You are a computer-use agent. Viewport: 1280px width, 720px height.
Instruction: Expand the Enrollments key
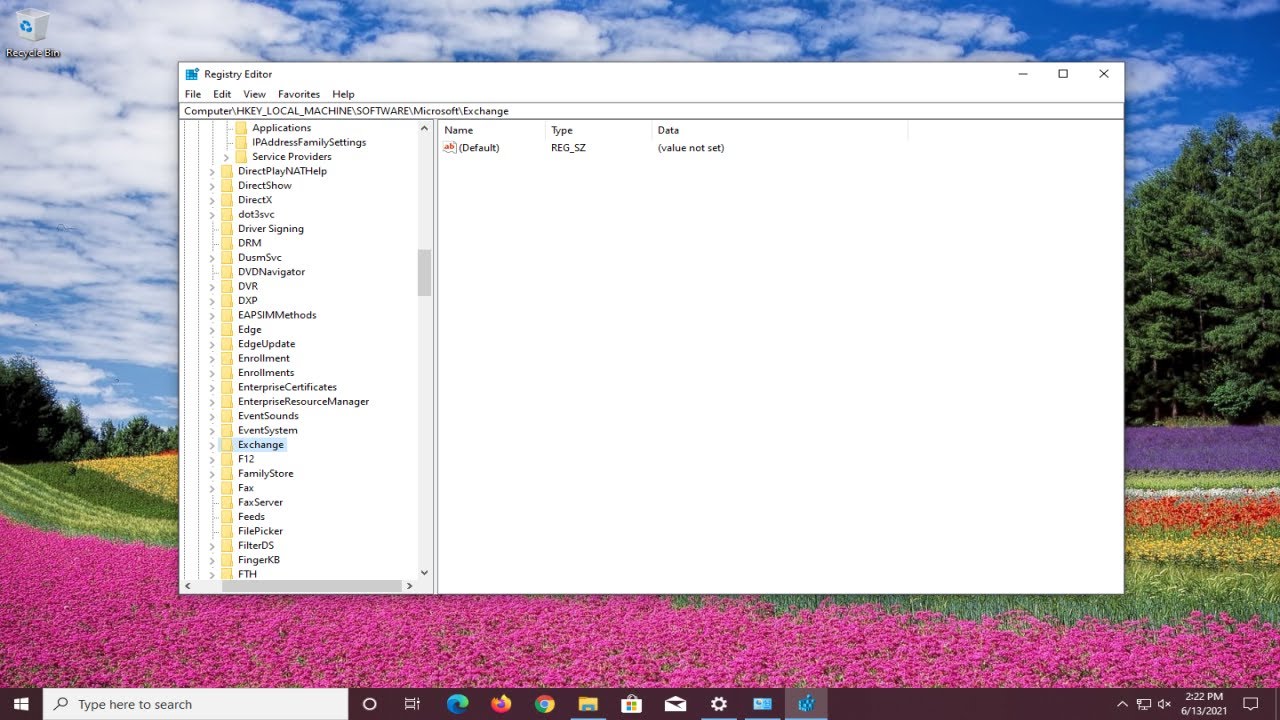pos(212,373)
